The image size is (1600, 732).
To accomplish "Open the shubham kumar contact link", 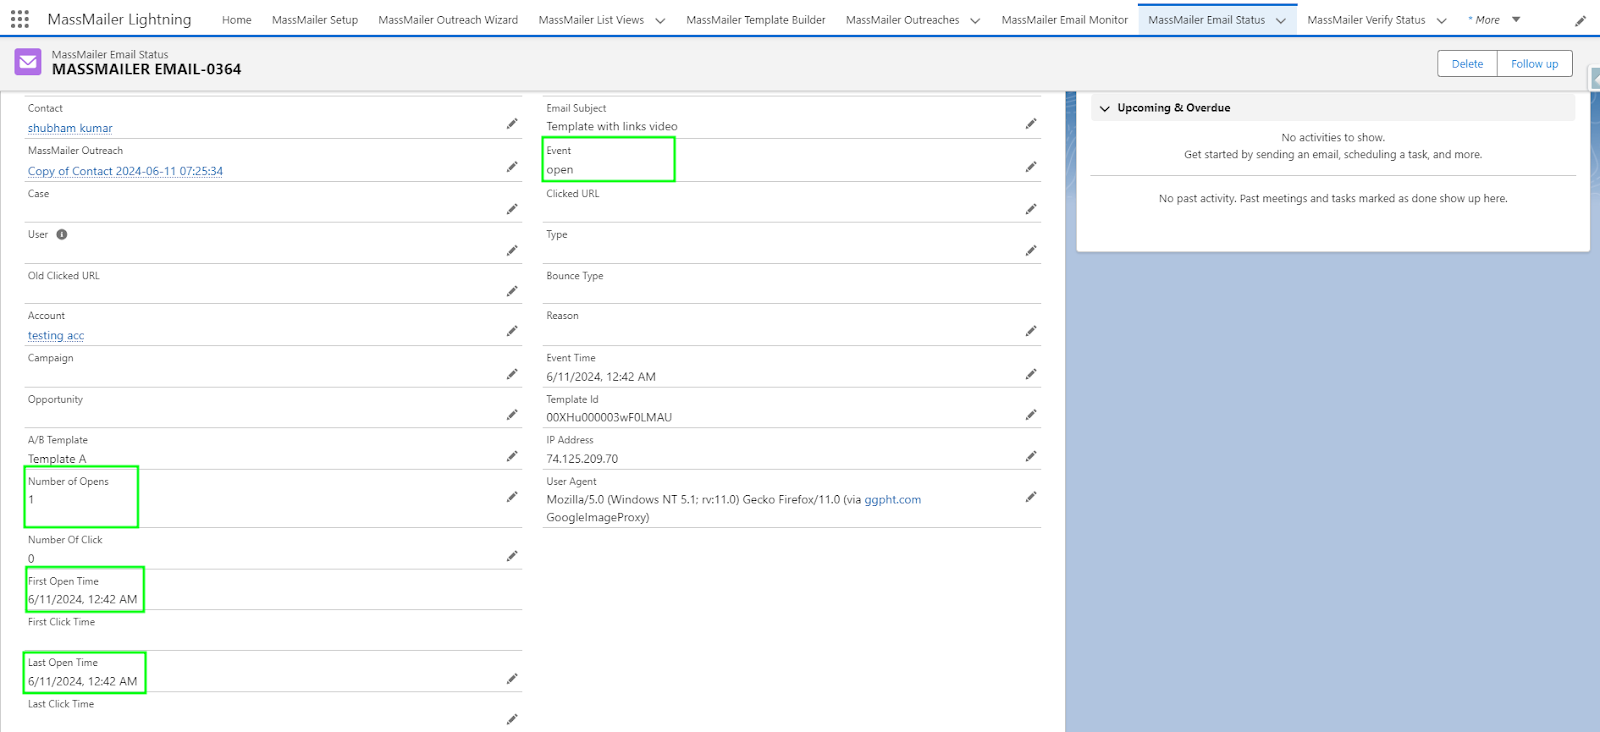I will tap(70, 128).
